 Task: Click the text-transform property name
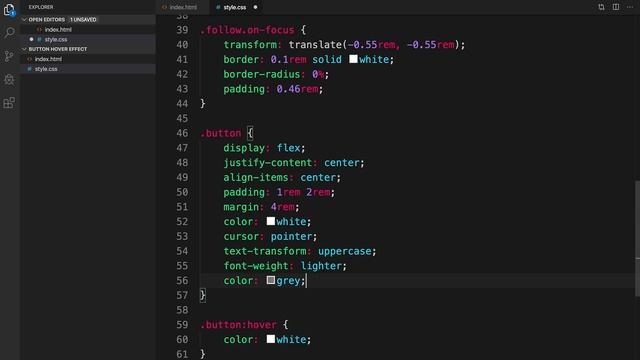265,251
